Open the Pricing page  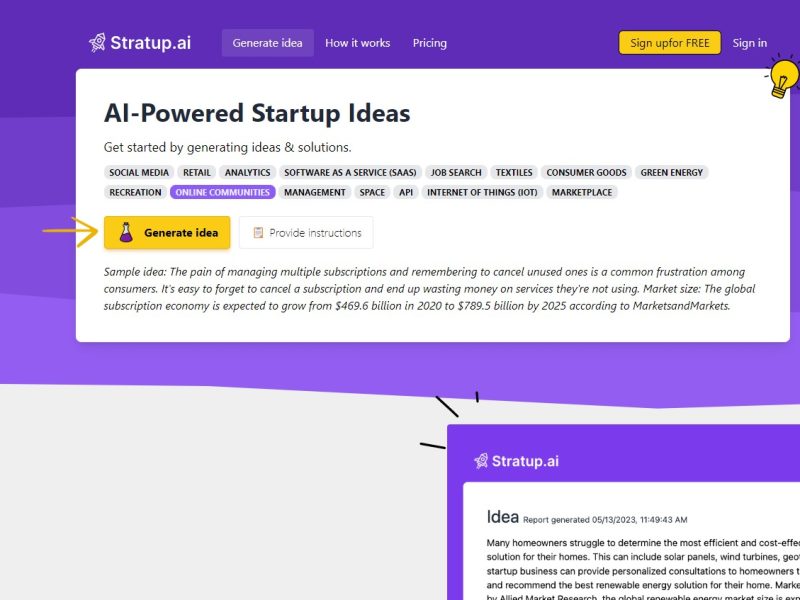tap(430, 43)
